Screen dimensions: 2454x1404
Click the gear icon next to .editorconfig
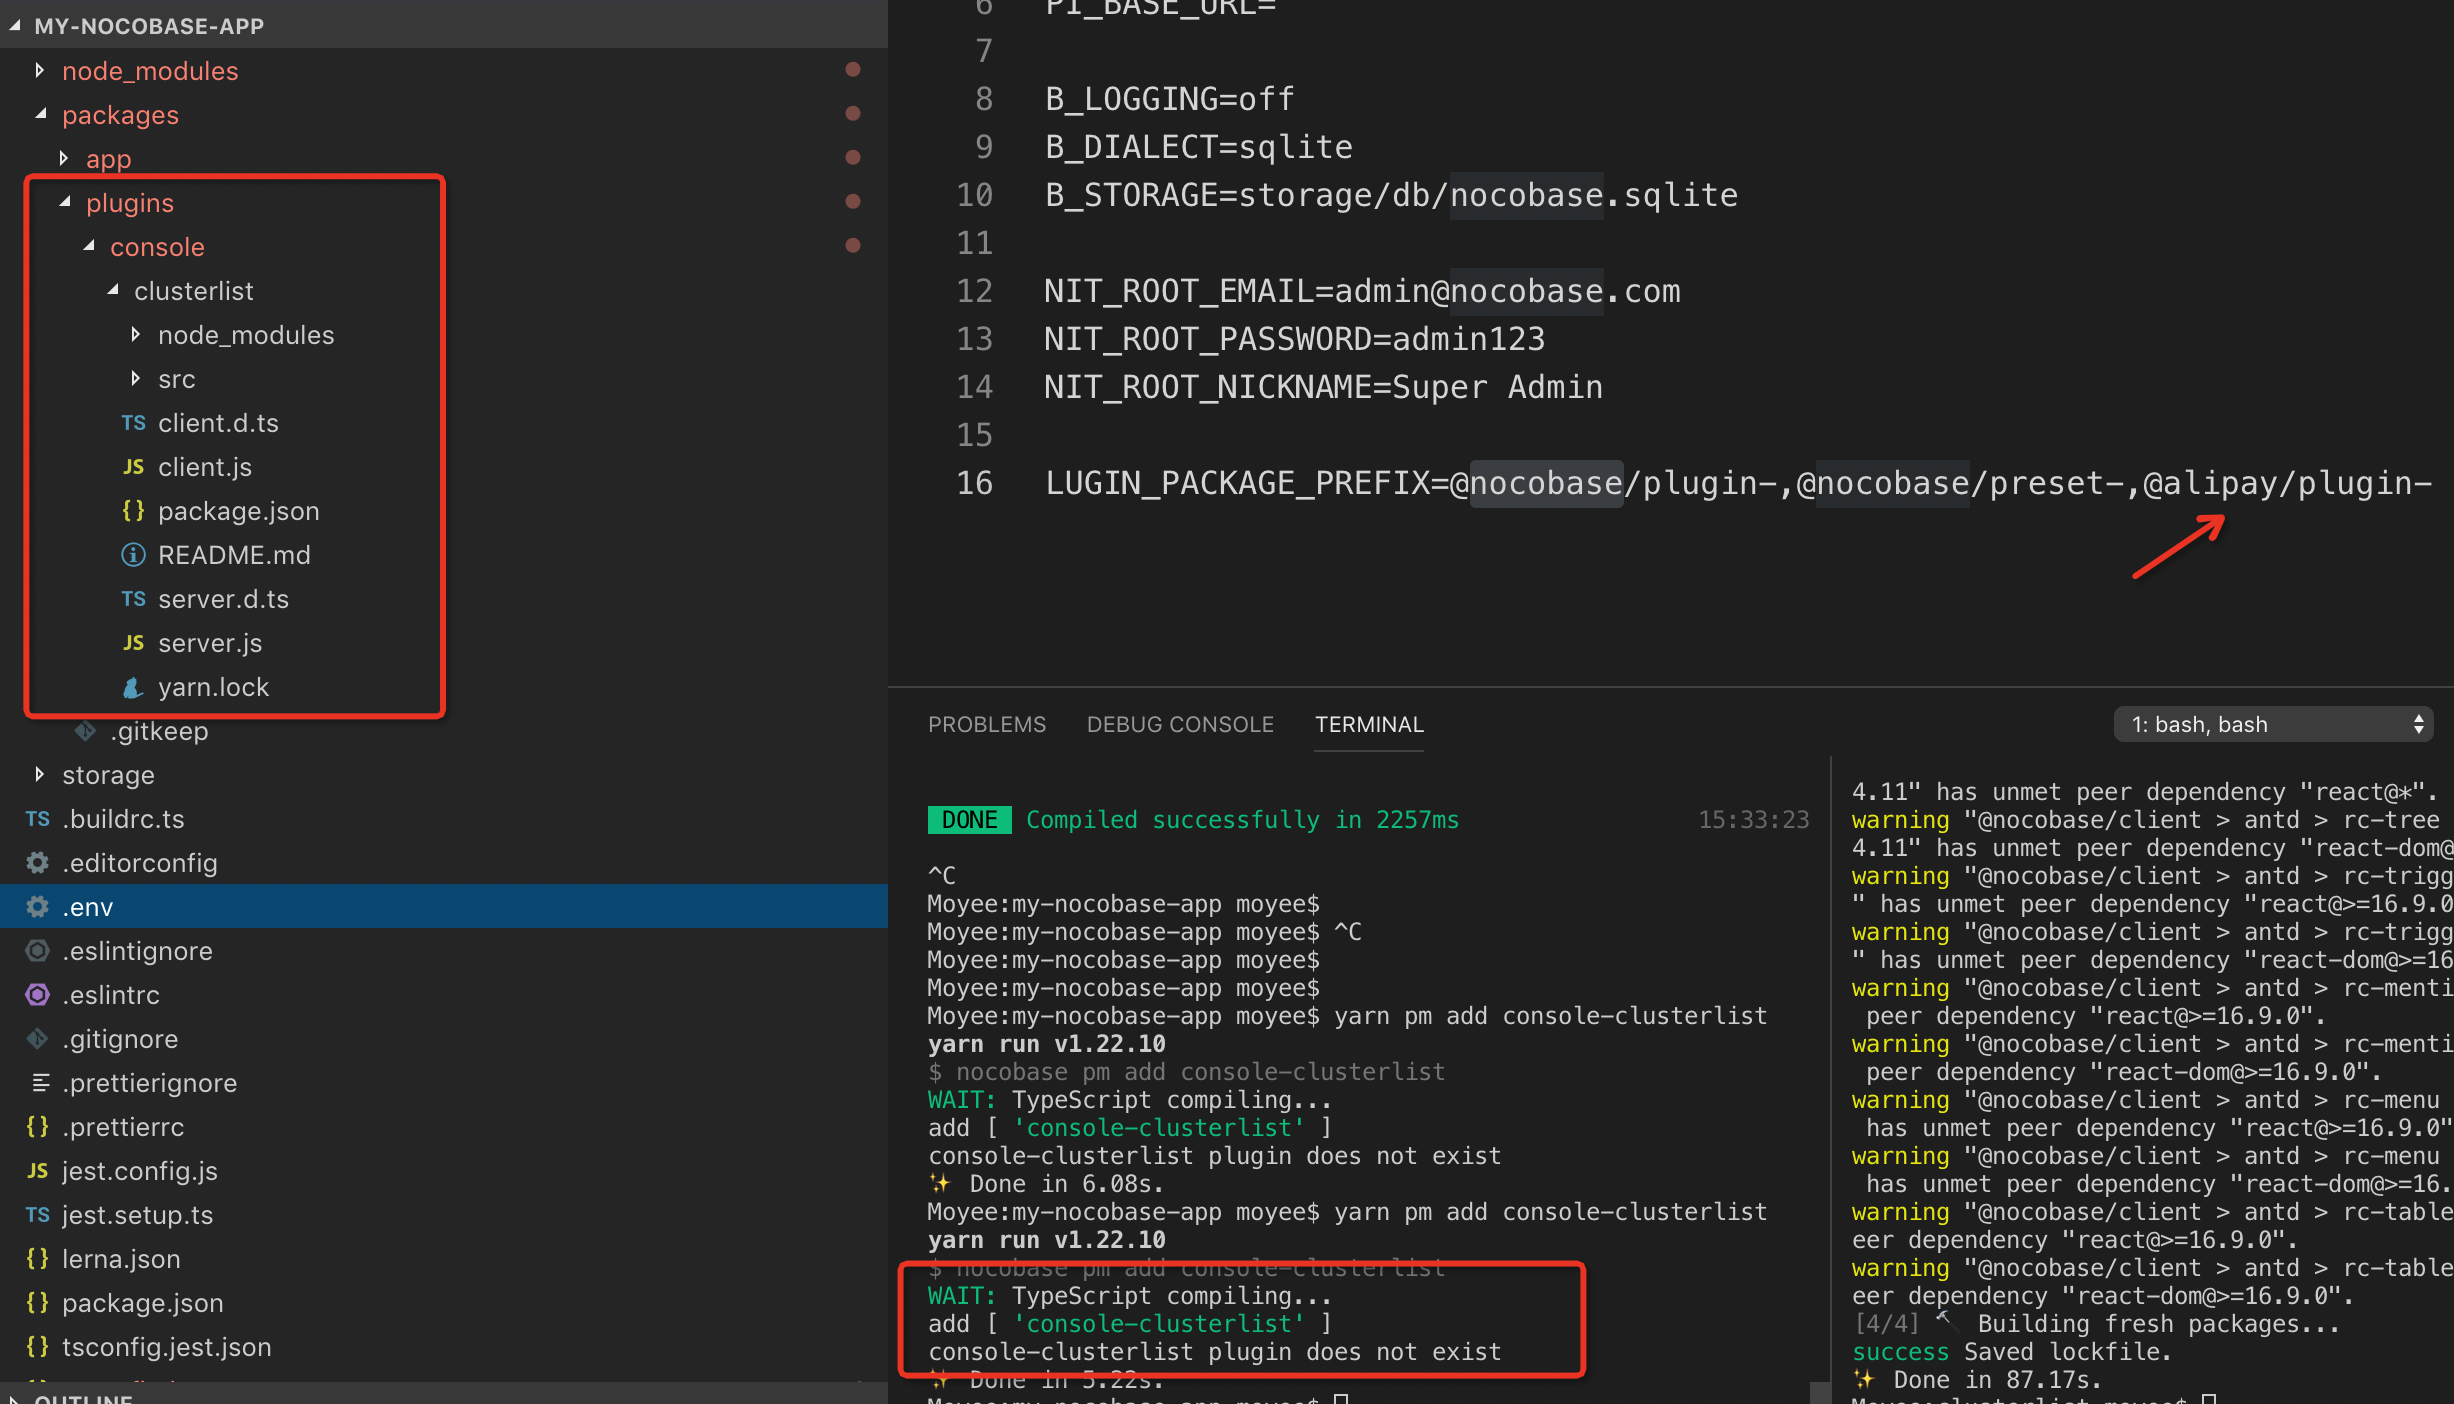pyautogui.click(x=36, y=863)
